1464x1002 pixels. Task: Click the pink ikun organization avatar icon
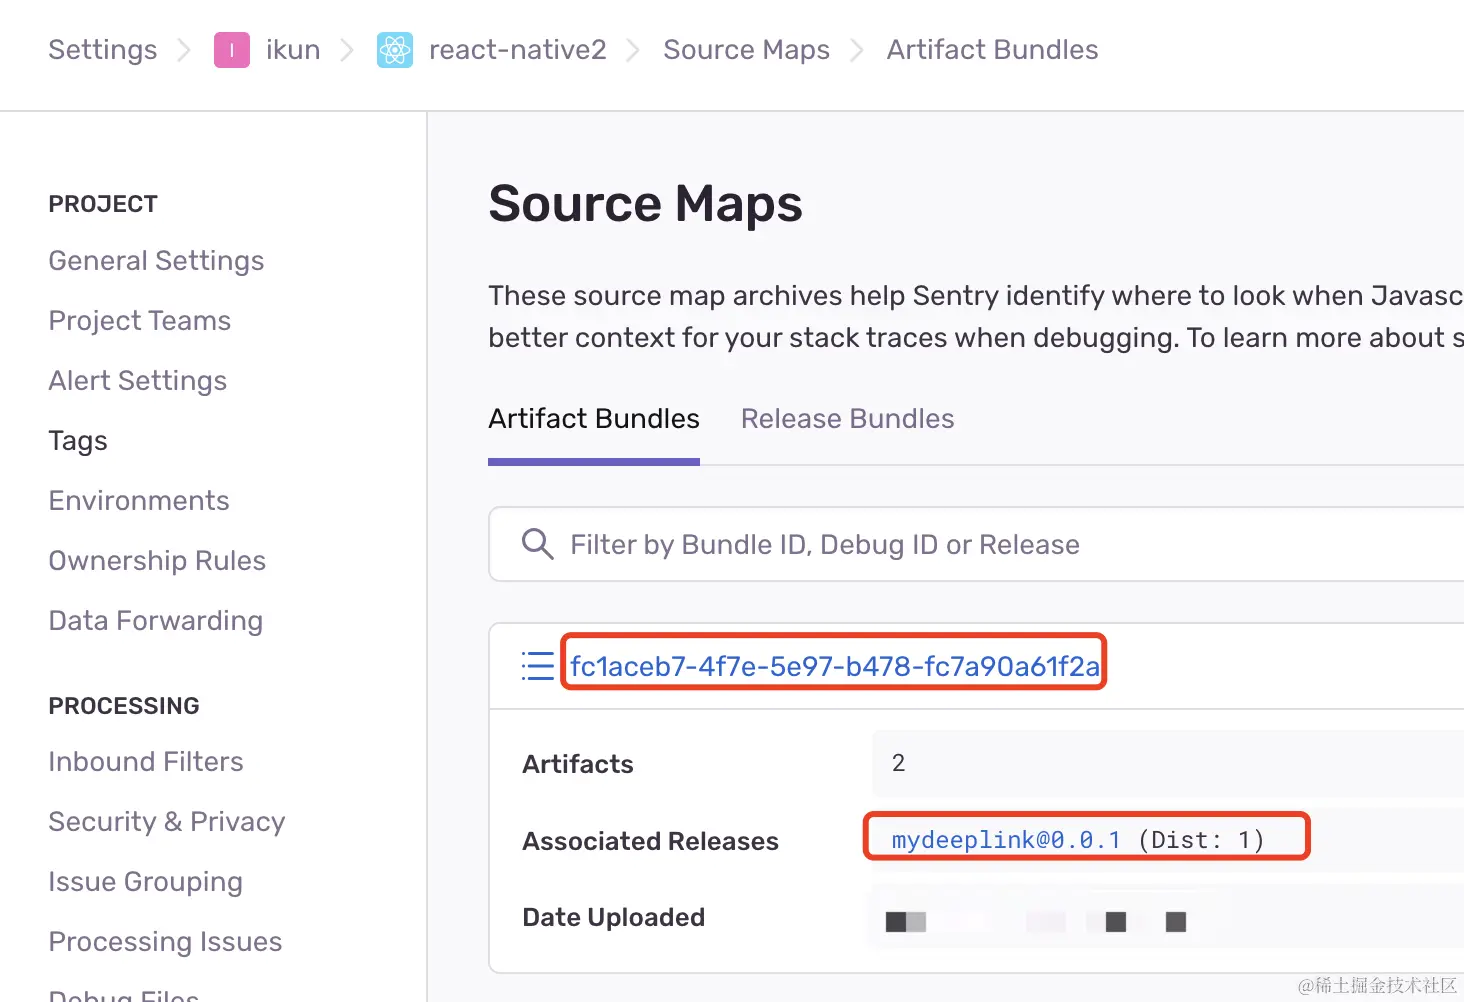232,50
